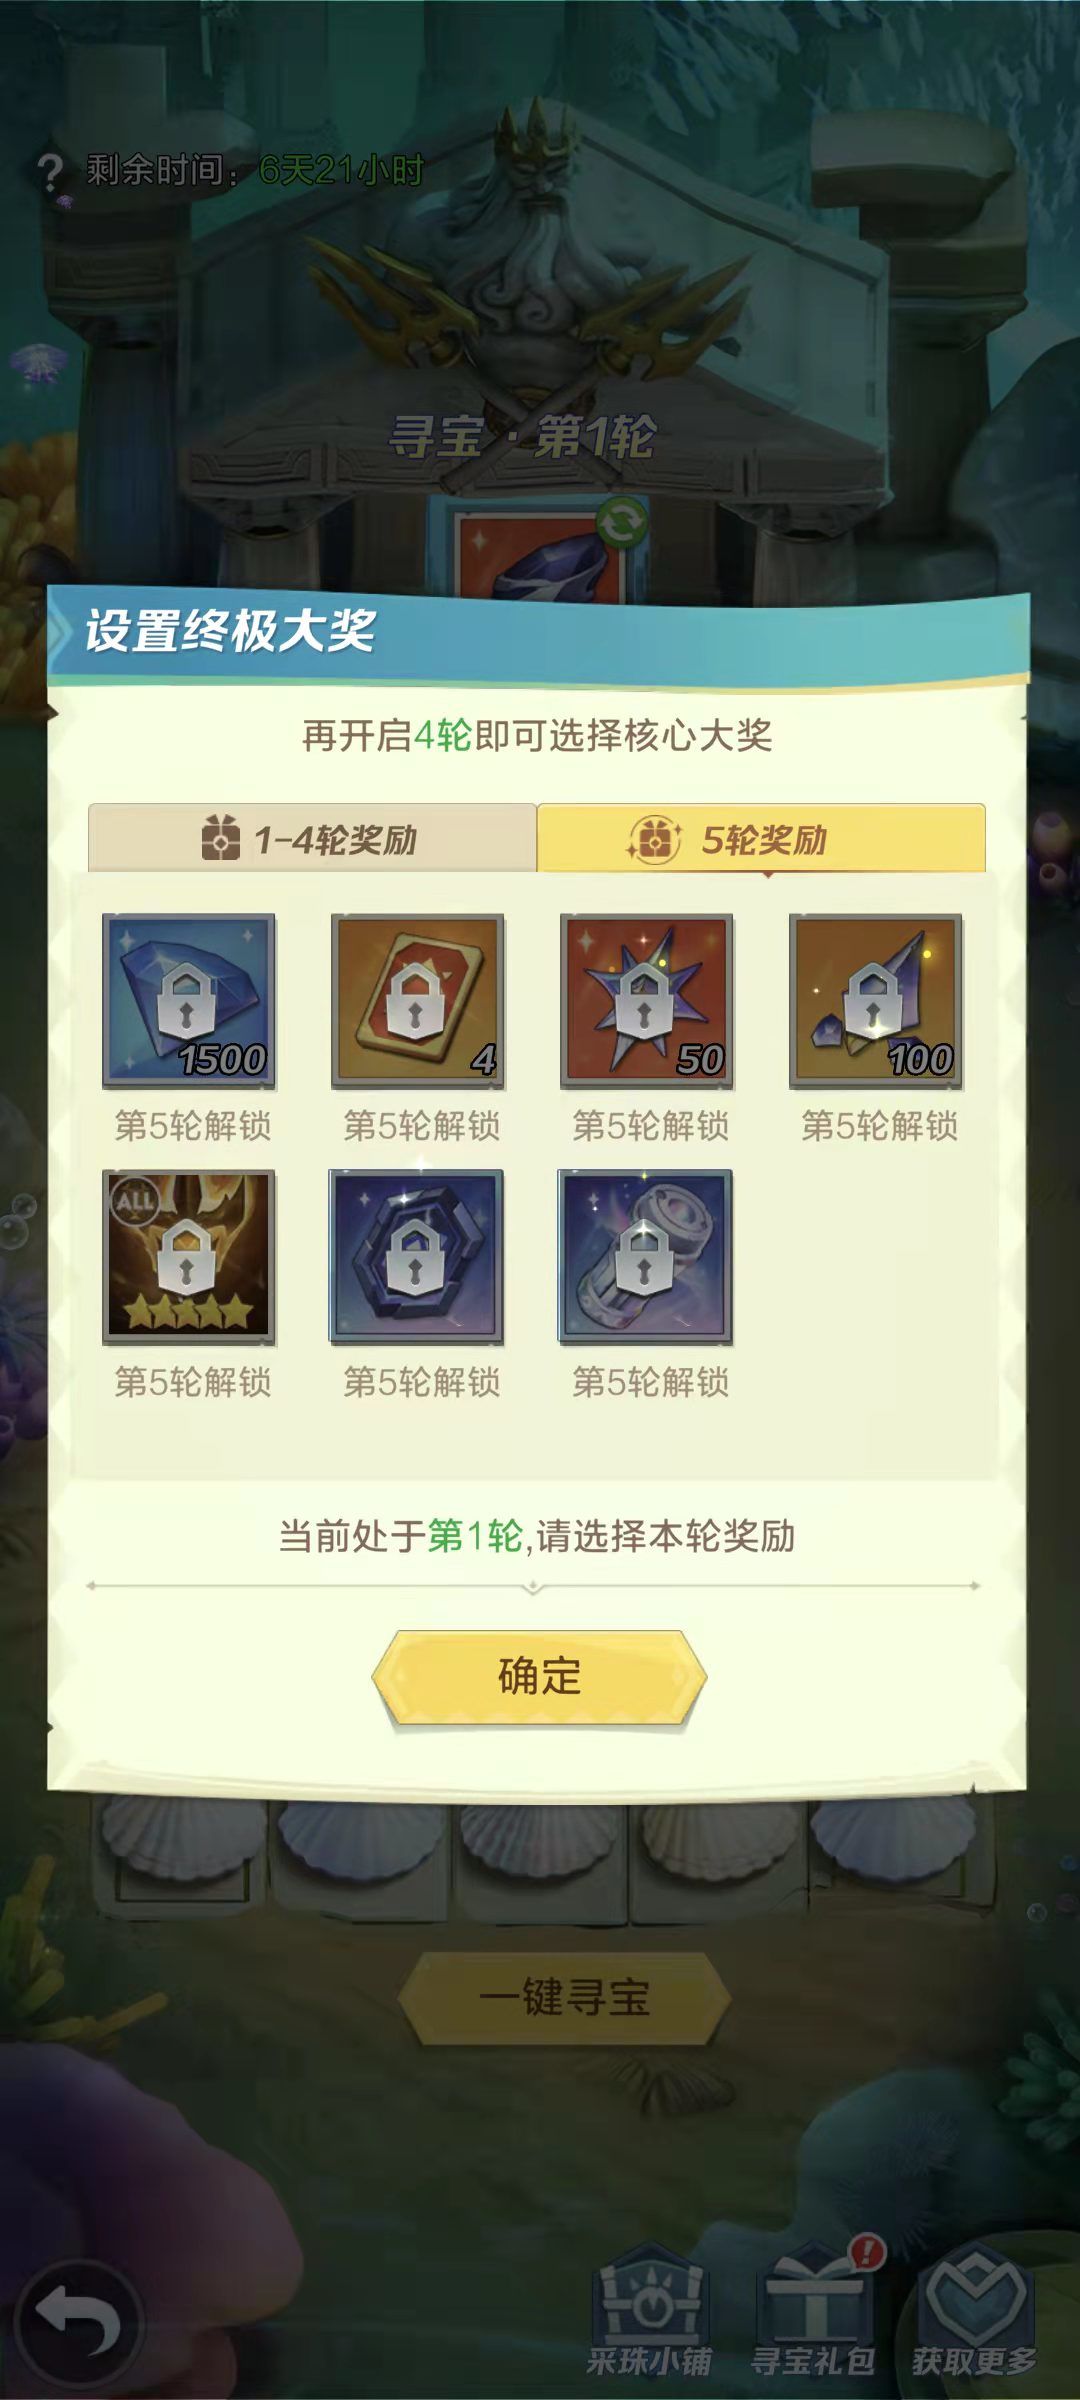Tap the locked crystal shard reward 100
The height and width of the screenshot is (2400, 1080).
876,1000
